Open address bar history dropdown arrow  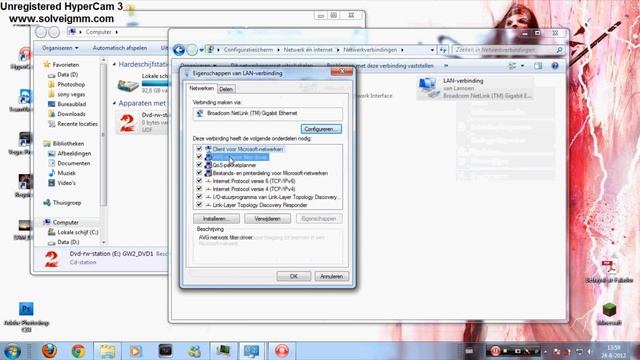pyautogui.click(x=432, y=50)
